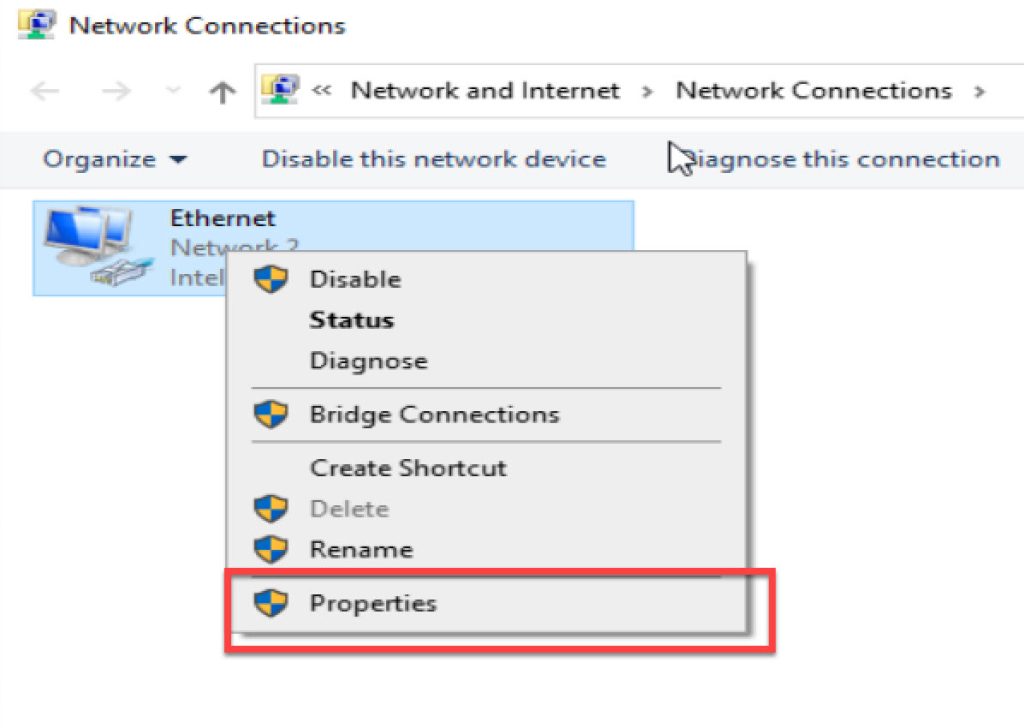Click Diagnose this connection in toolbar
The image size is (1024, 728).
(836, 159)
